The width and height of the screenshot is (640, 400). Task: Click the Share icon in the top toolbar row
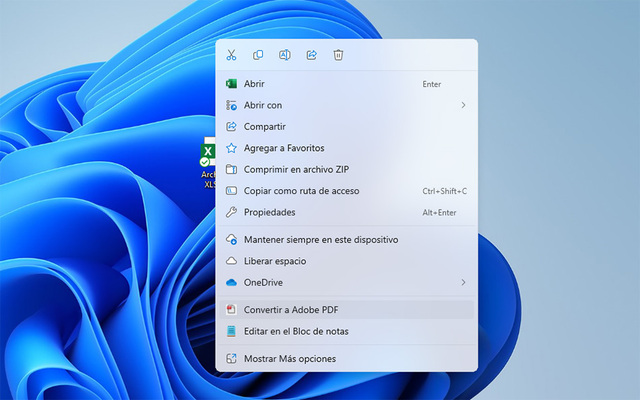pos(311,55)
